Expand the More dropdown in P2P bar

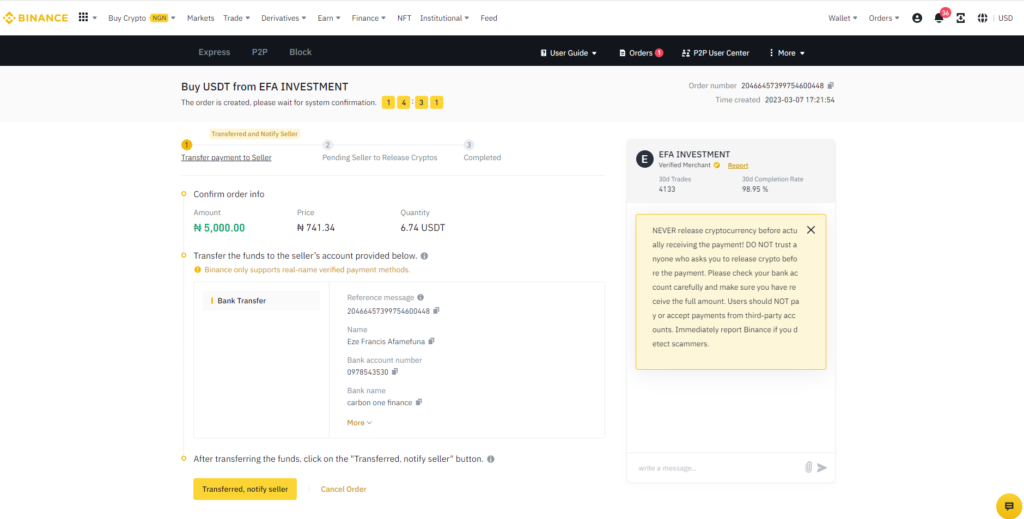(786, 53)
